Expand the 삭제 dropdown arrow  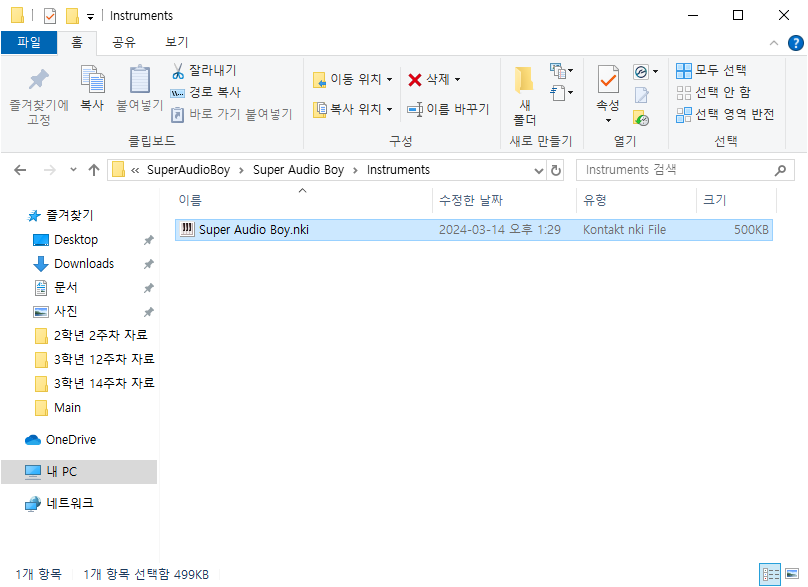457,79
